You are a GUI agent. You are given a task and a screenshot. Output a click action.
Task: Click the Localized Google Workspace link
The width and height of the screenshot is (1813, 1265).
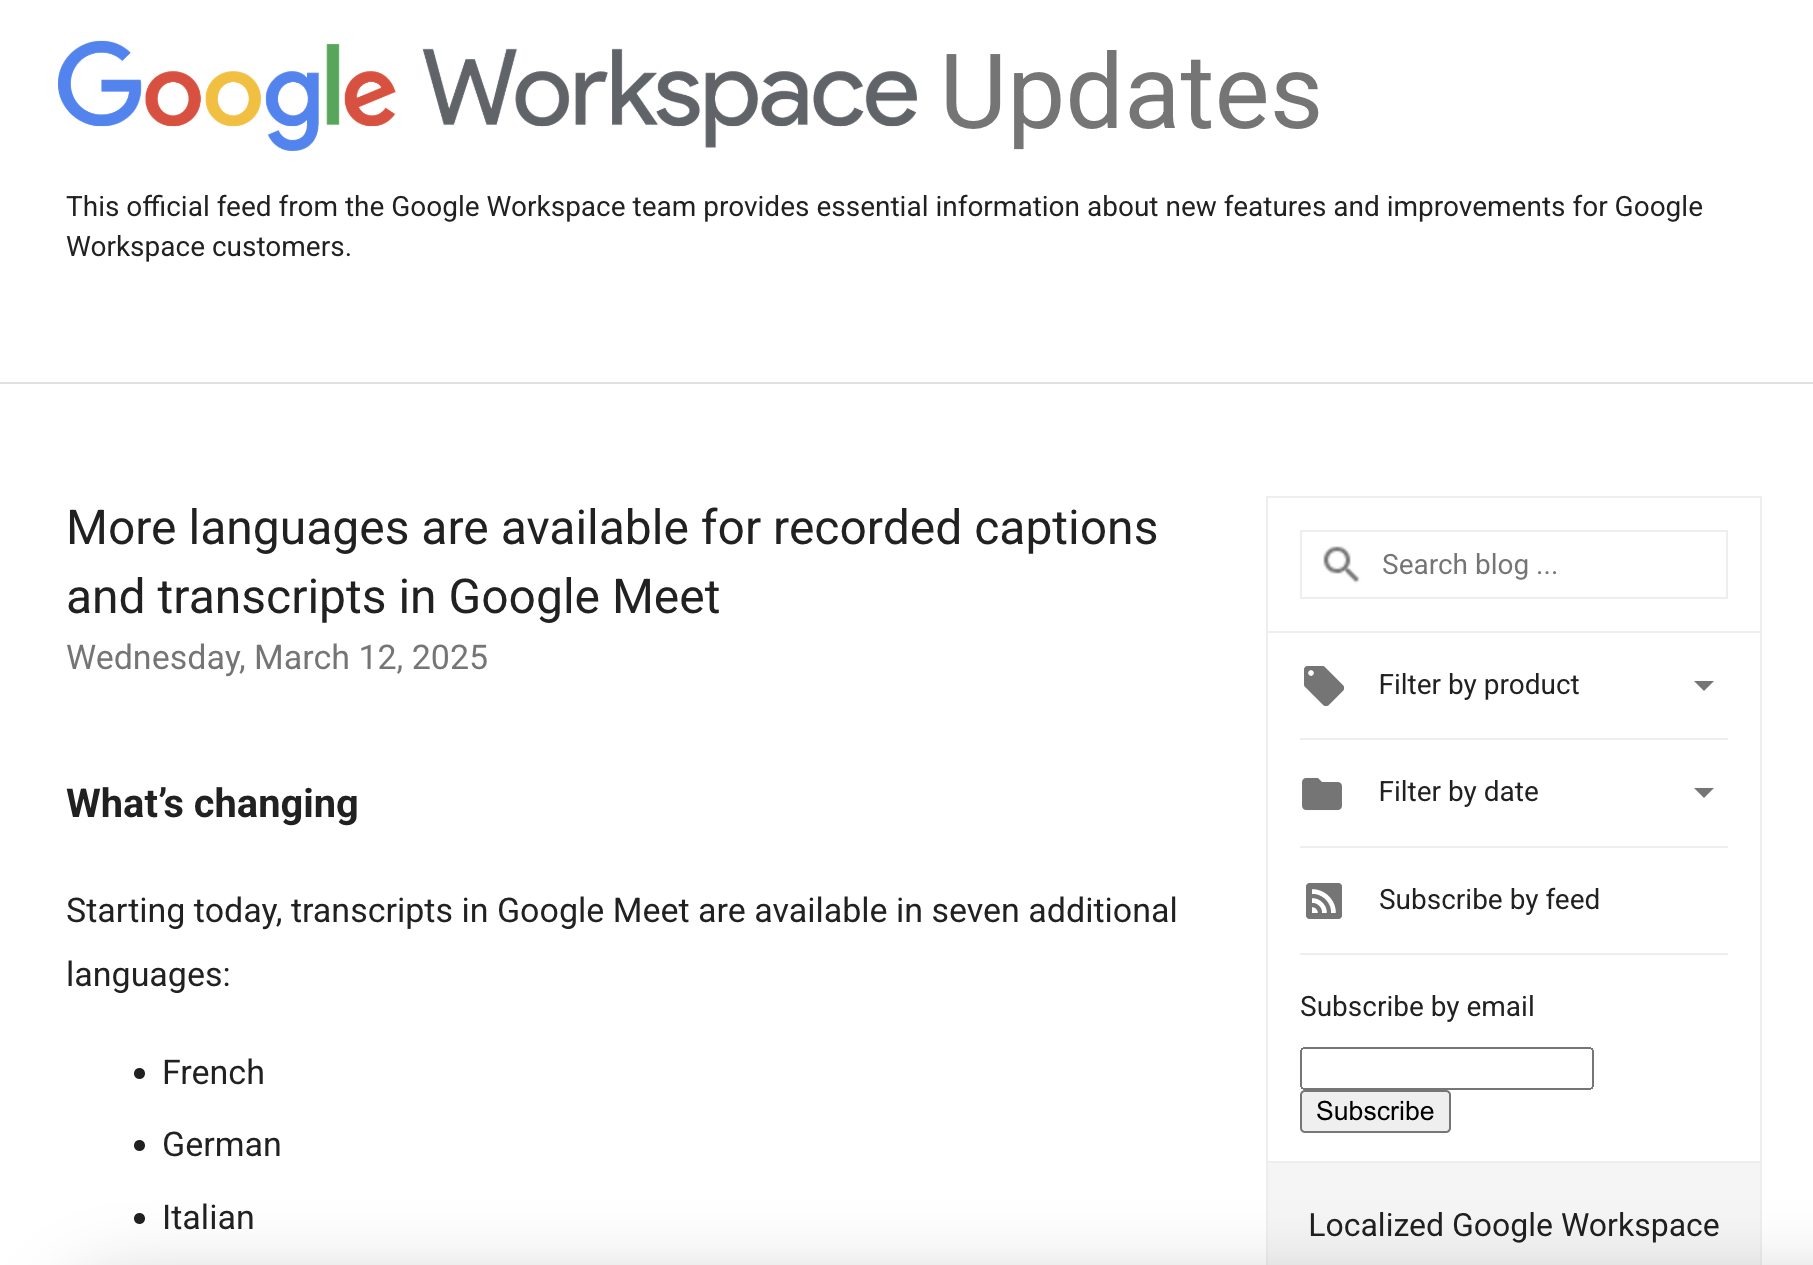pos(1512,1224)
